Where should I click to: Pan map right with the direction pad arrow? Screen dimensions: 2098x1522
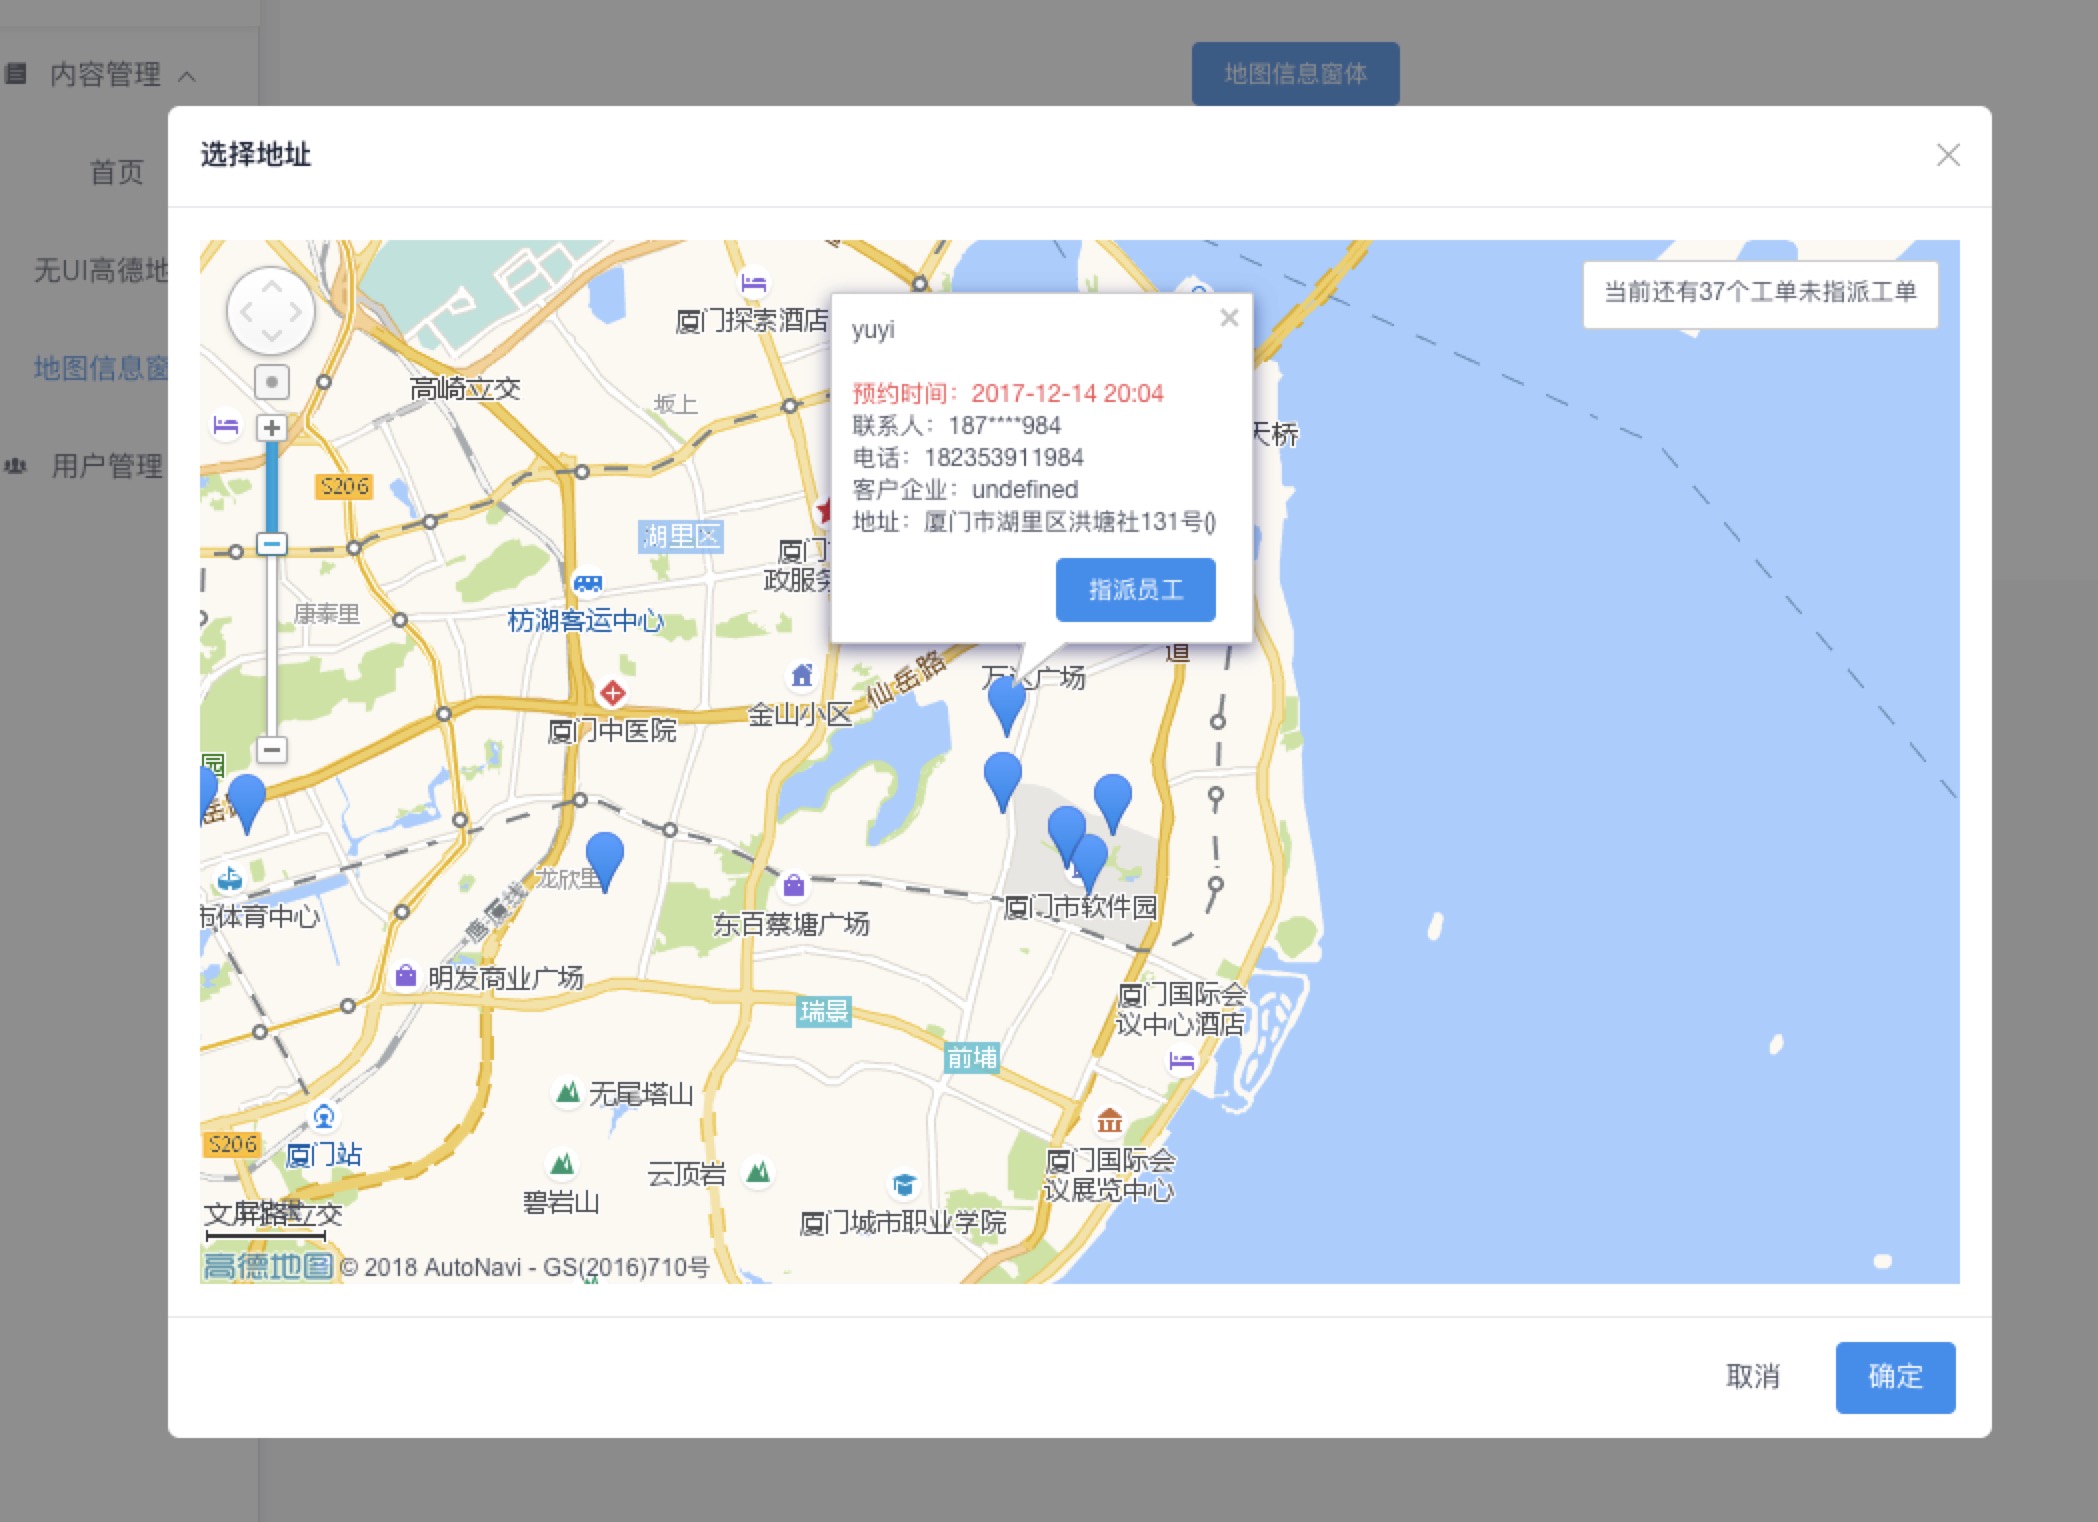tap(296, 312)
